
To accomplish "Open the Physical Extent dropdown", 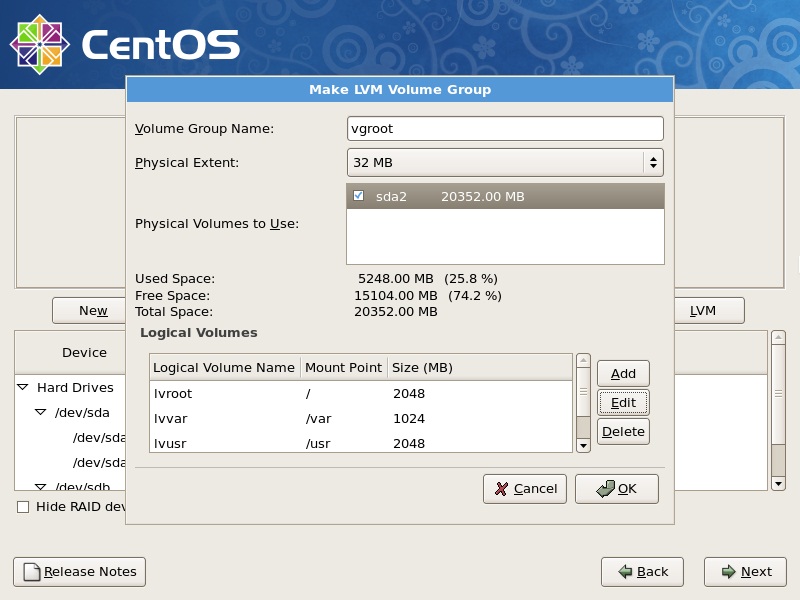I will [x=505, y=163].
